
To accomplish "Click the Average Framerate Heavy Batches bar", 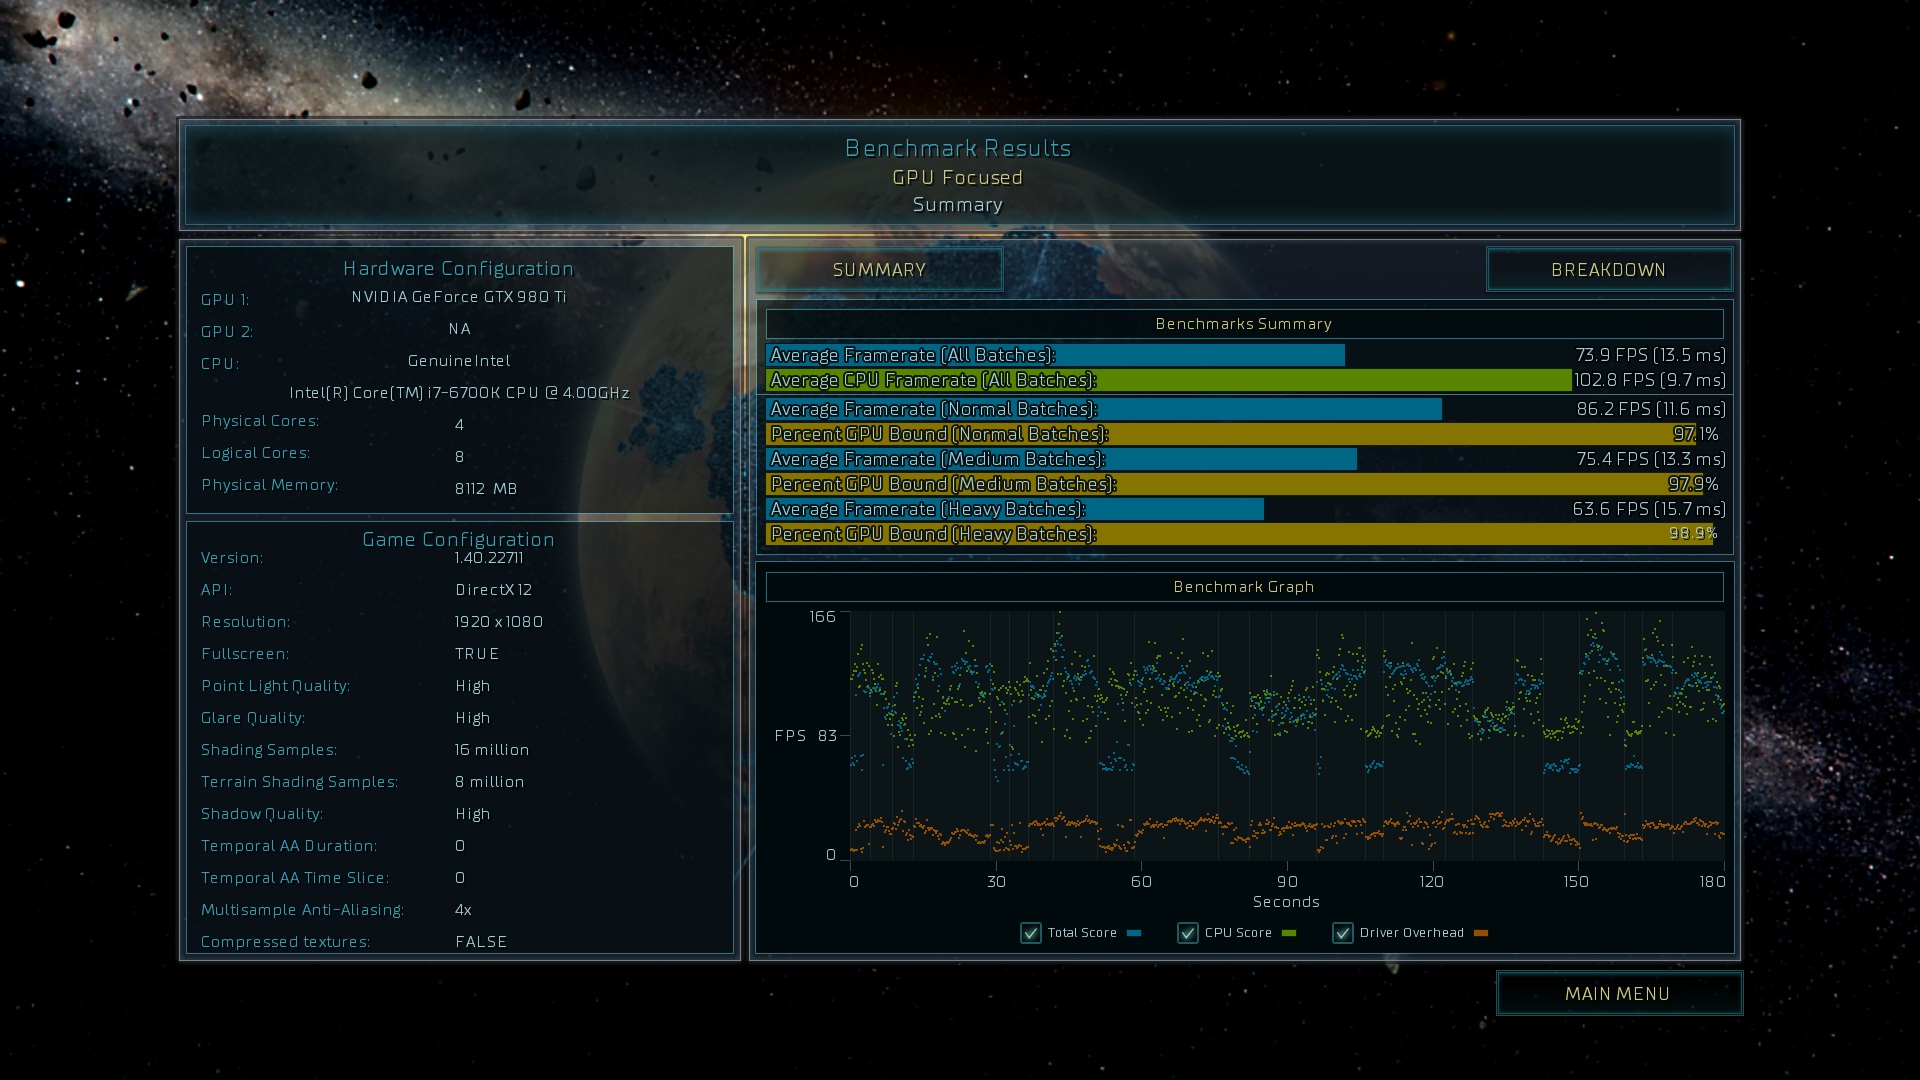I will 1014,509.
